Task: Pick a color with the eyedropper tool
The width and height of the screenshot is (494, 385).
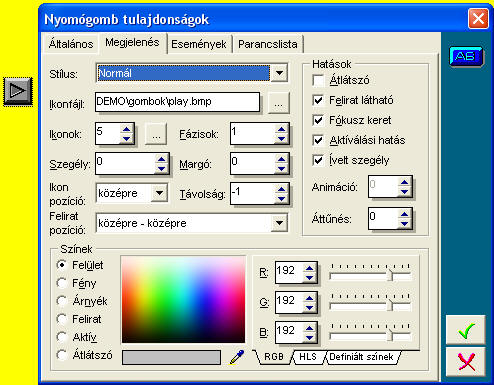Action: click(x=237, y=358)
